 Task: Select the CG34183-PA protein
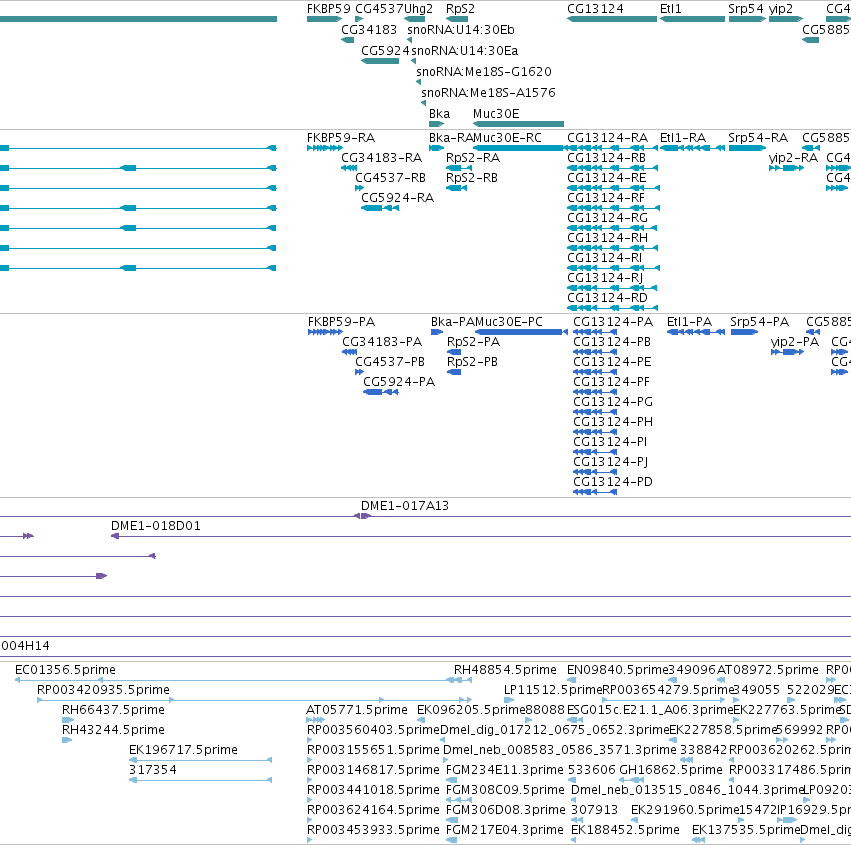pos(349,352)
